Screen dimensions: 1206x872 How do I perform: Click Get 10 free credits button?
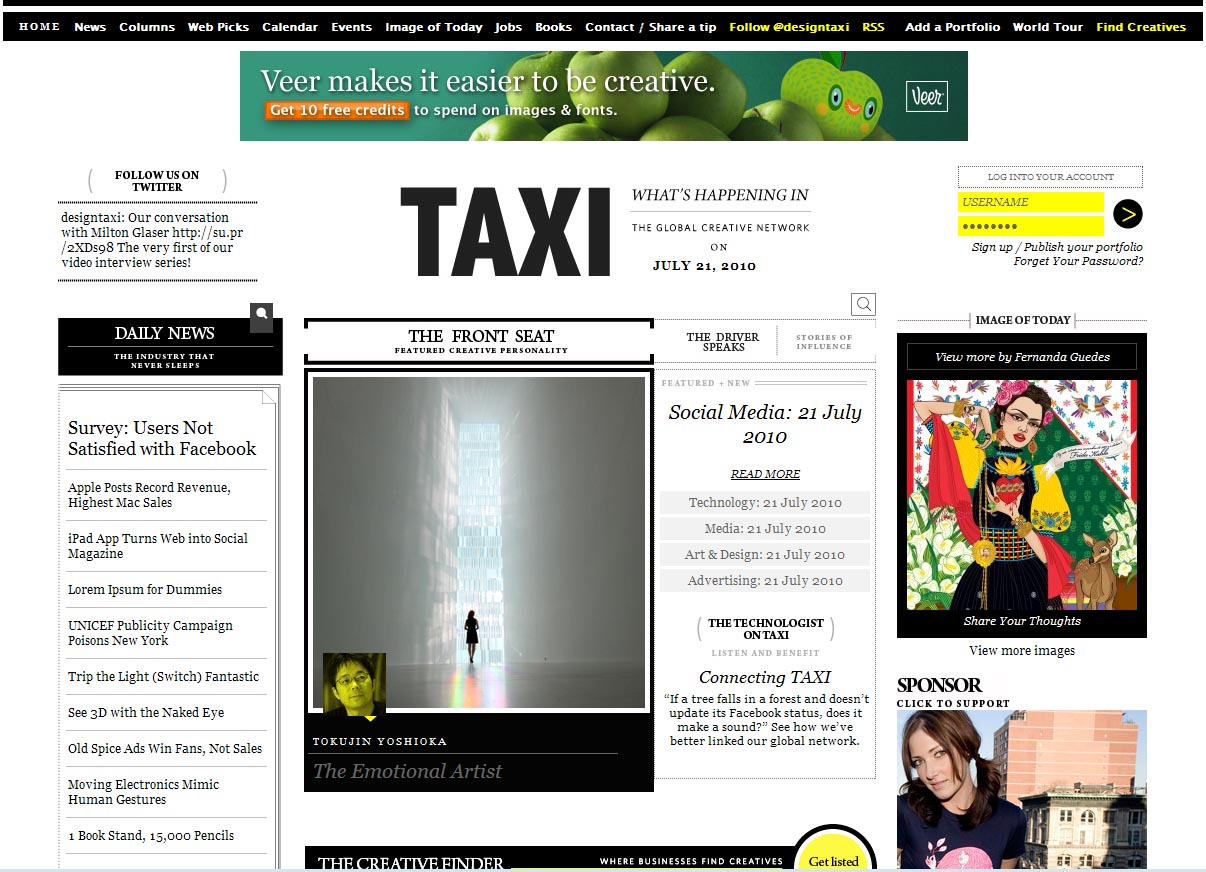tap(337, 110)
